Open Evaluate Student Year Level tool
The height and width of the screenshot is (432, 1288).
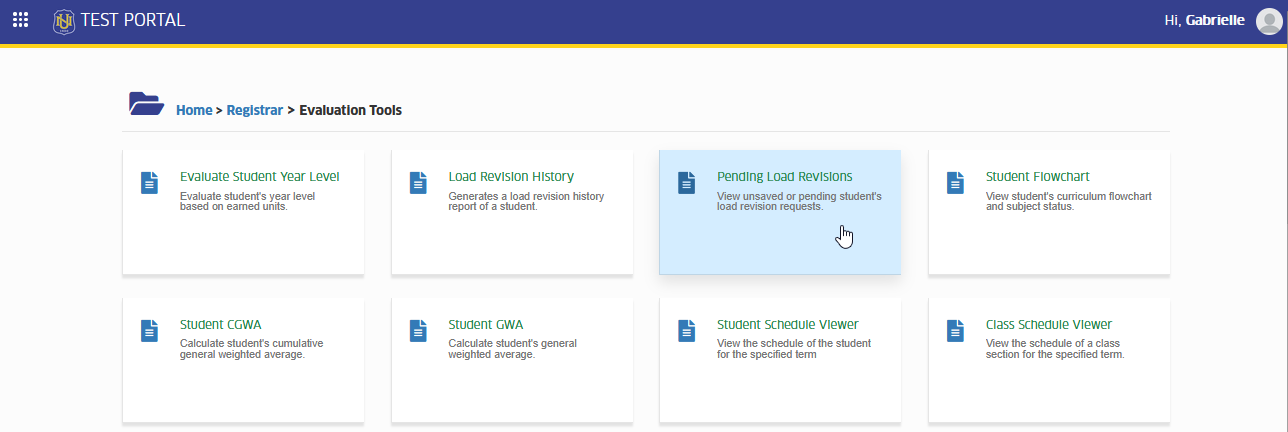(260, 177)
